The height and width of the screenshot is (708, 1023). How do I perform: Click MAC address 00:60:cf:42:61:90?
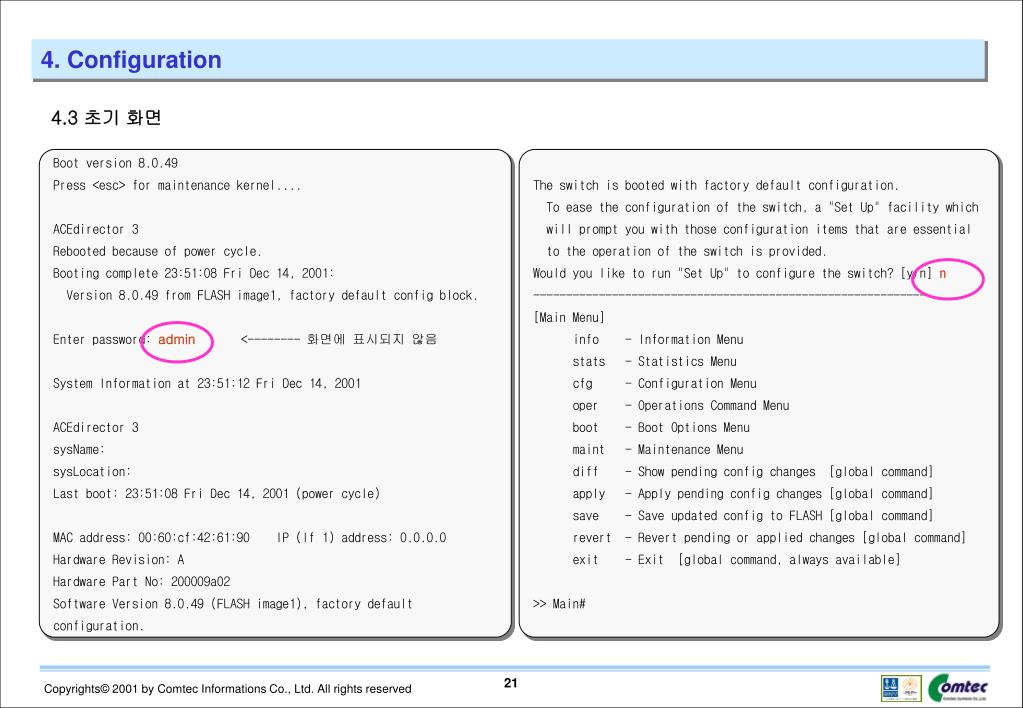[x=151, y=538]
